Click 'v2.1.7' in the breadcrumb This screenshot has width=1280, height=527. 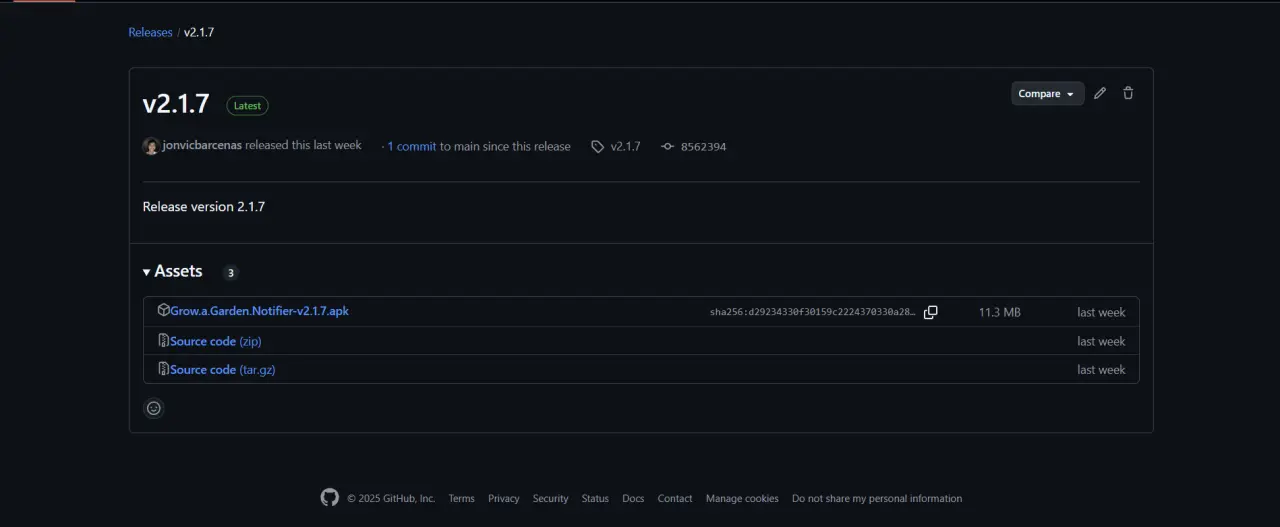[x=199, y=32]
